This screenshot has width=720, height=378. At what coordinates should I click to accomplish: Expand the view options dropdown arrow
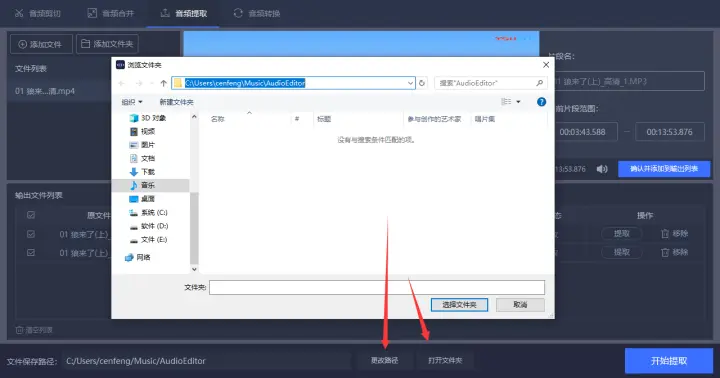click(x=518, y=102)
